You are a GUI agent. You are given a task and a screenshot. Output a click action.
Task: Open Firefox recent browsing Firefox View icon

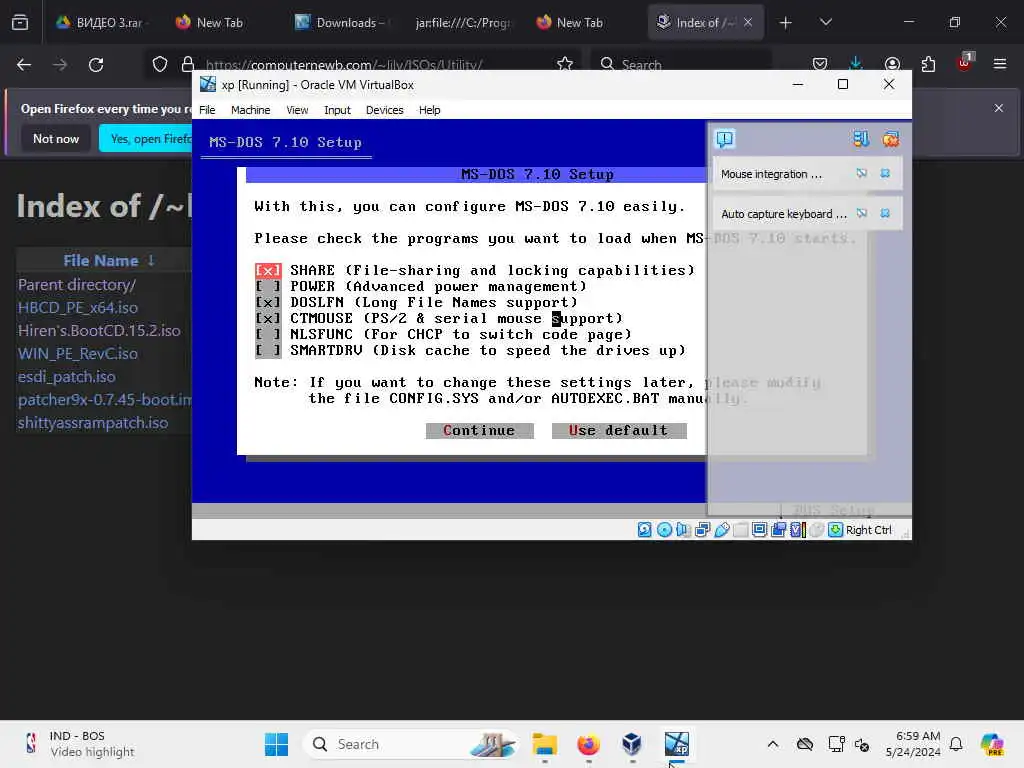tap(20, 23)
